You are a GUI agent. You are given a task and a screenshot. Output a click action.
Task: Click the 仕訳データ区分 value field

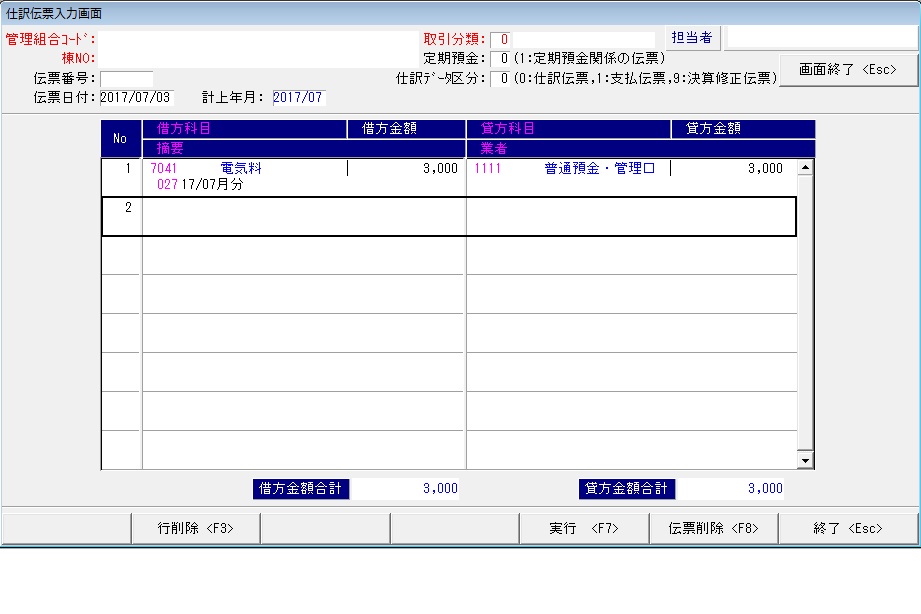(x=504, y=78)
